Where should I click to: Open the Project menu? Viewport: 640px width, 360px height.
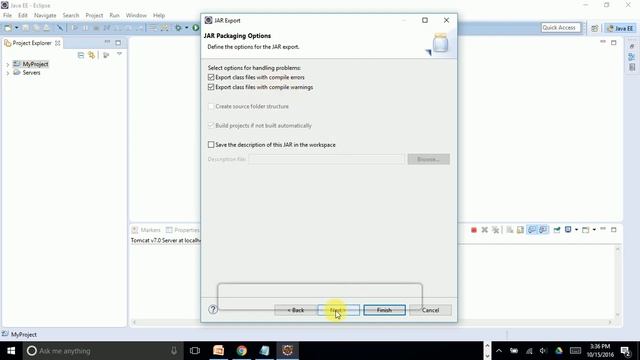94,16
